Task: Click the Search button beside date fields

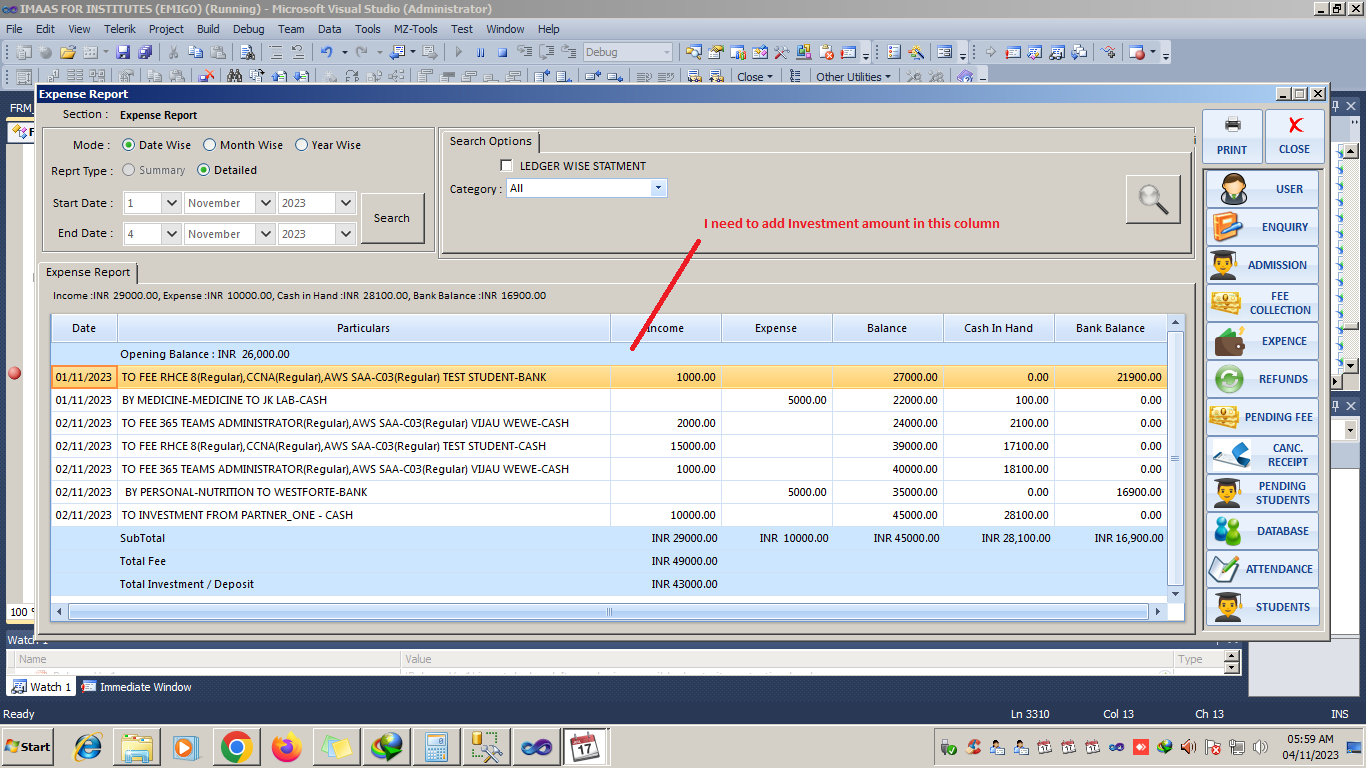Action: click(392, 218)
